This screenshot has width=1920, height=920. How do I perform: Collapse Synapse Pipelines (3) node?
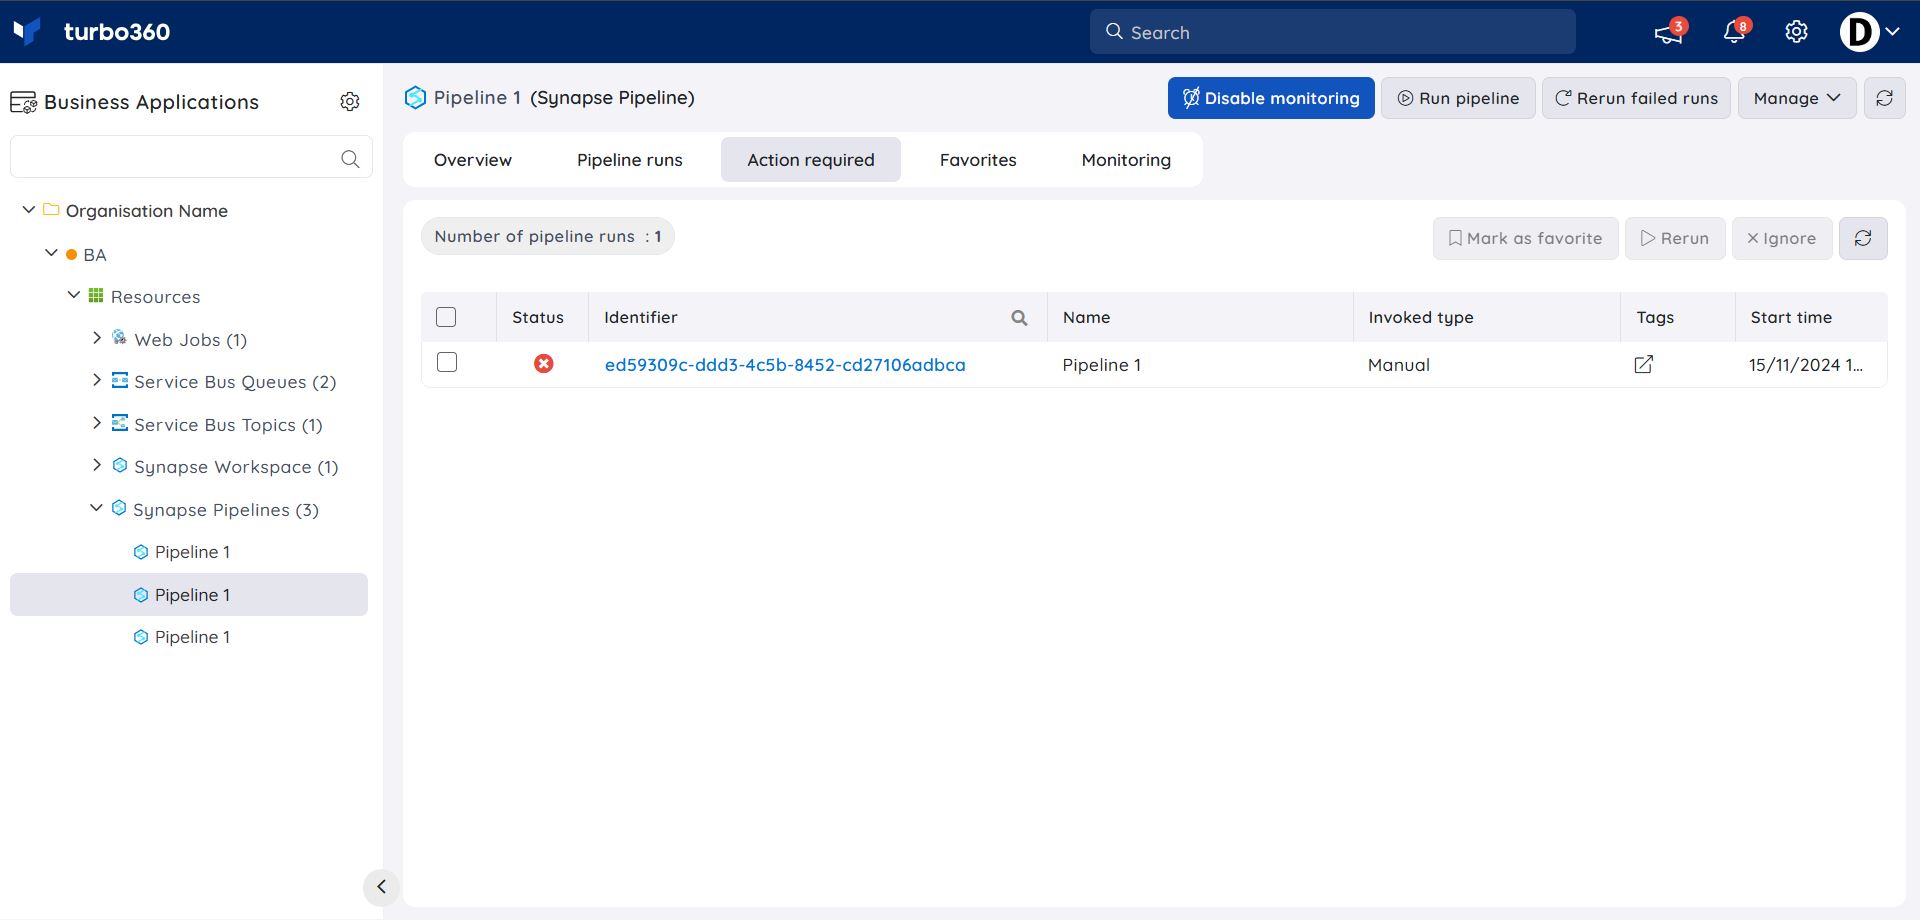[96, 508]
